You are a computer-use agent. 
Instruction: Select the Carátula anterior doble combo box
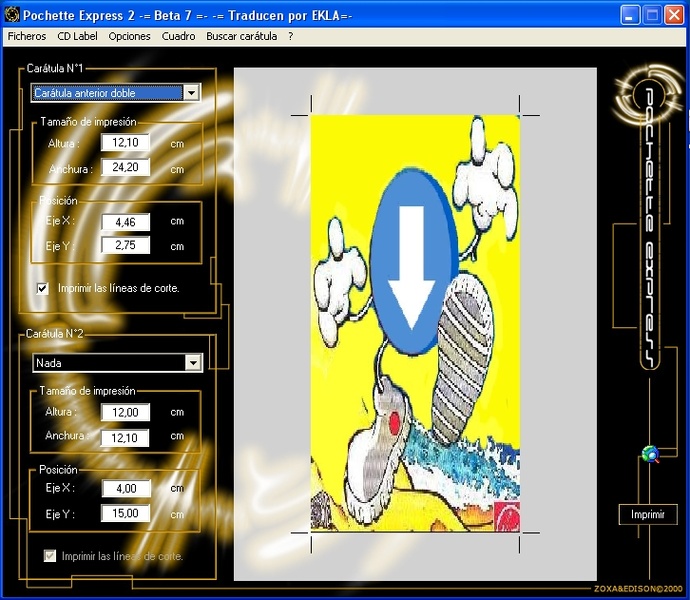pos(116,93)
